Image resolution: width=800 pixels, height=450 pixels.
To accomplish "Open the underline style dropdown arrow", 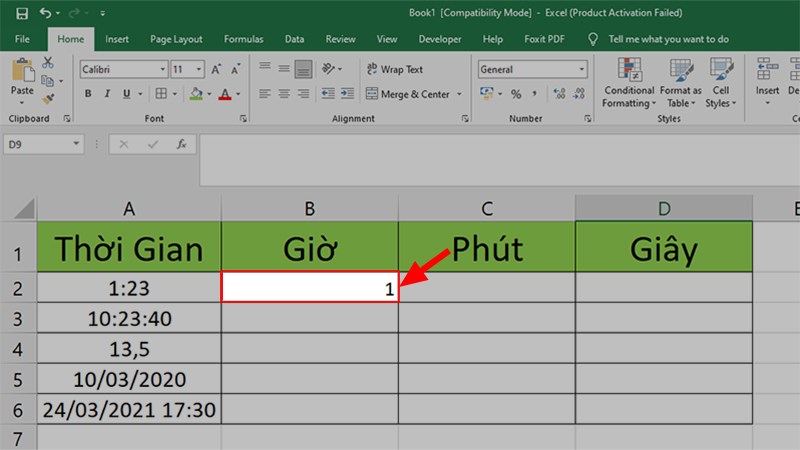I will pyautogui.click(x=140, y=94).
